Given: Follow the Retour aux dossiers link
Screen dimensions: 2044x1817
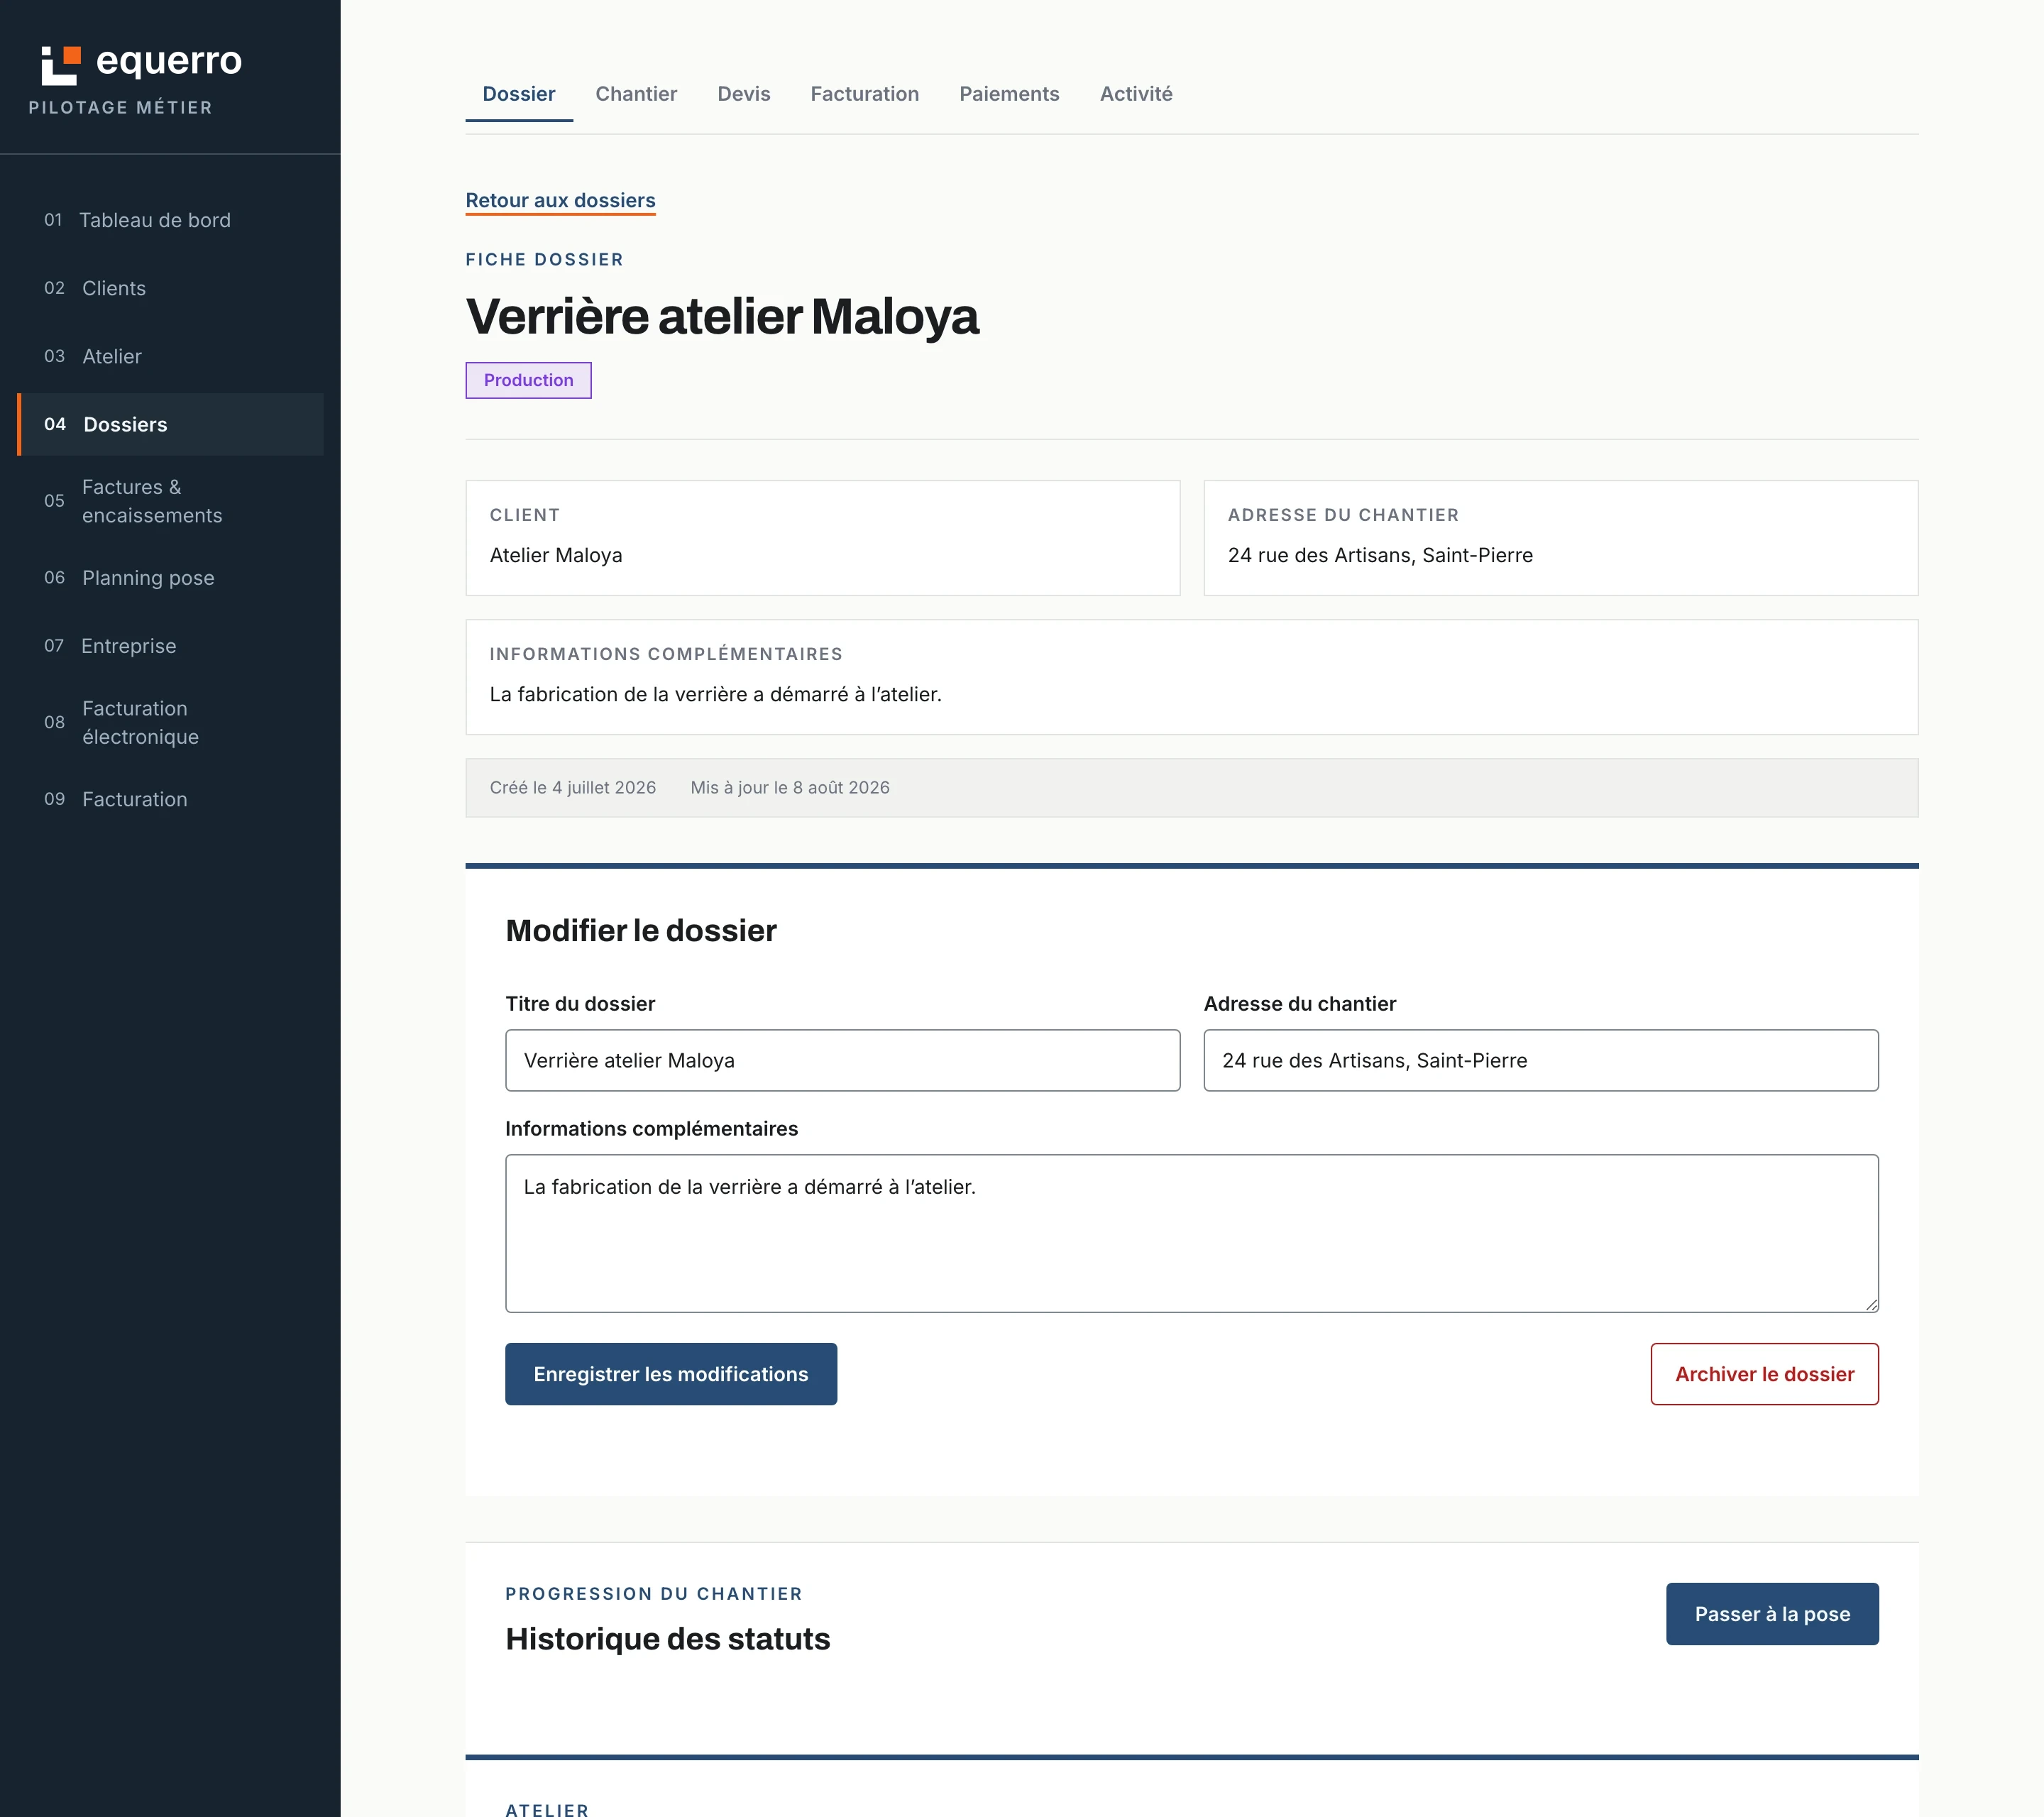Looking at the screenshot, I should pos(560,201).
